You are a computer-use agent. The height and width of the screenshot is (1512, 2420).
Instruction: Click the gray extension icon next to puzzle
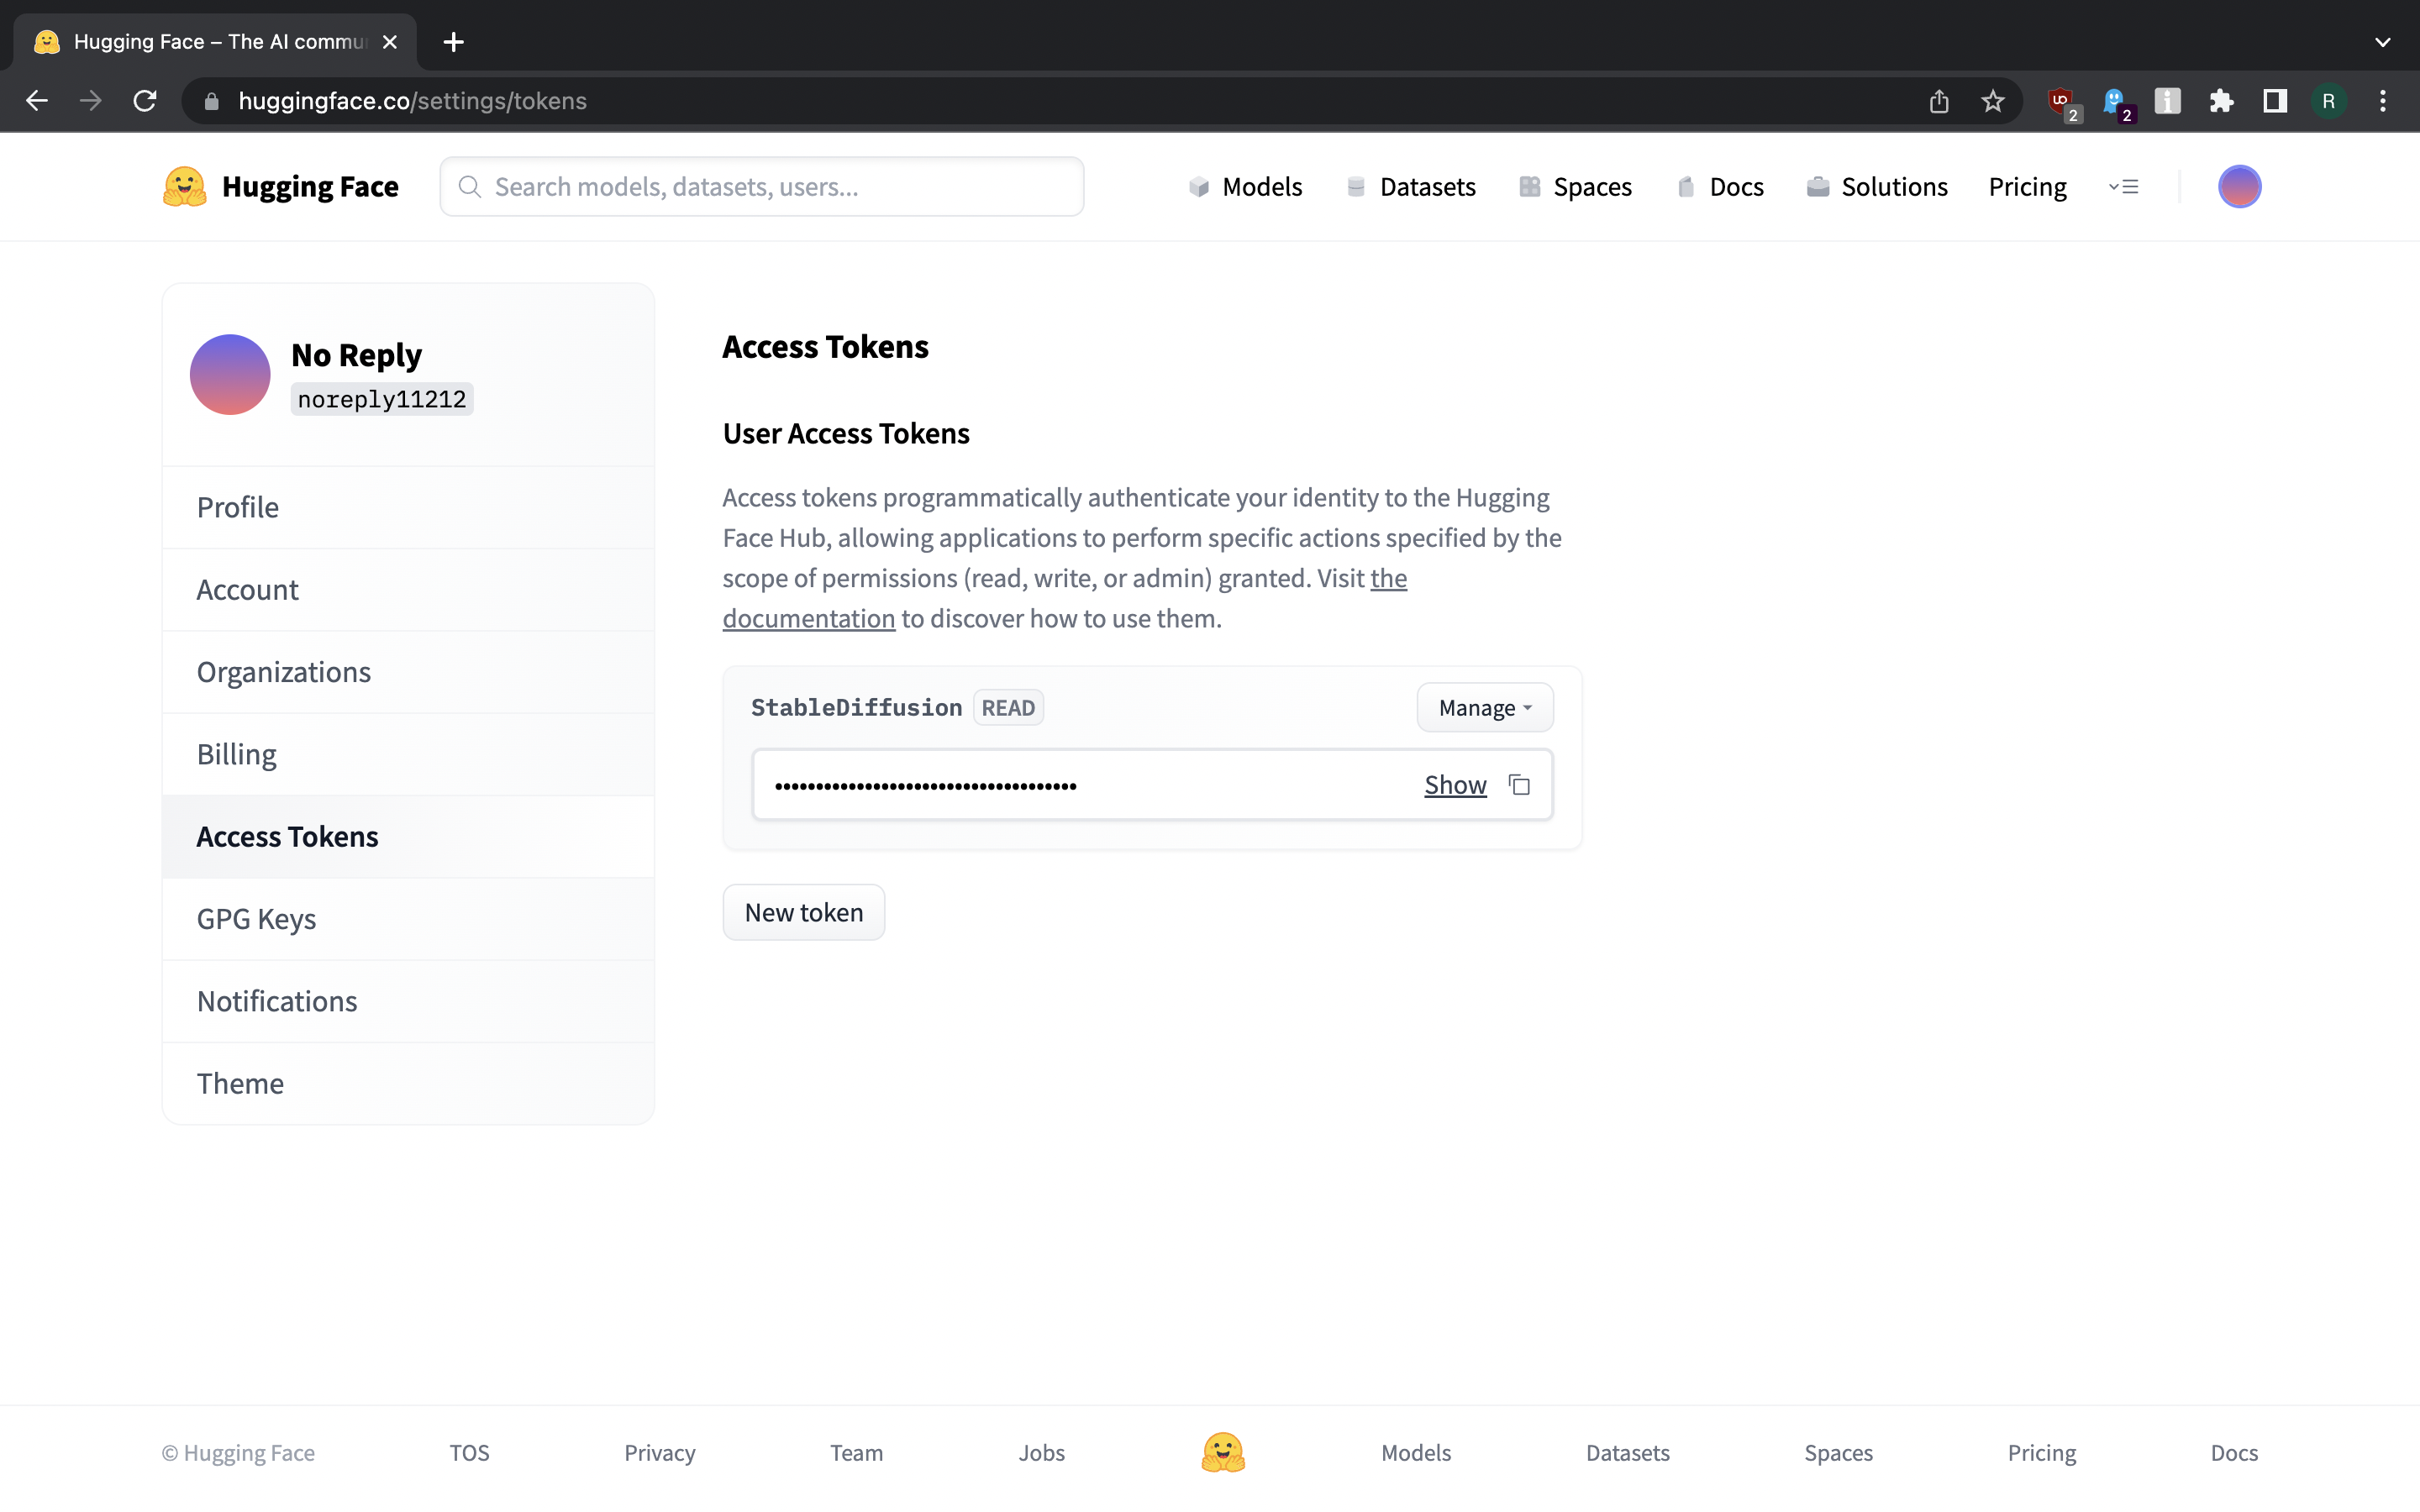coord(2167,101)
